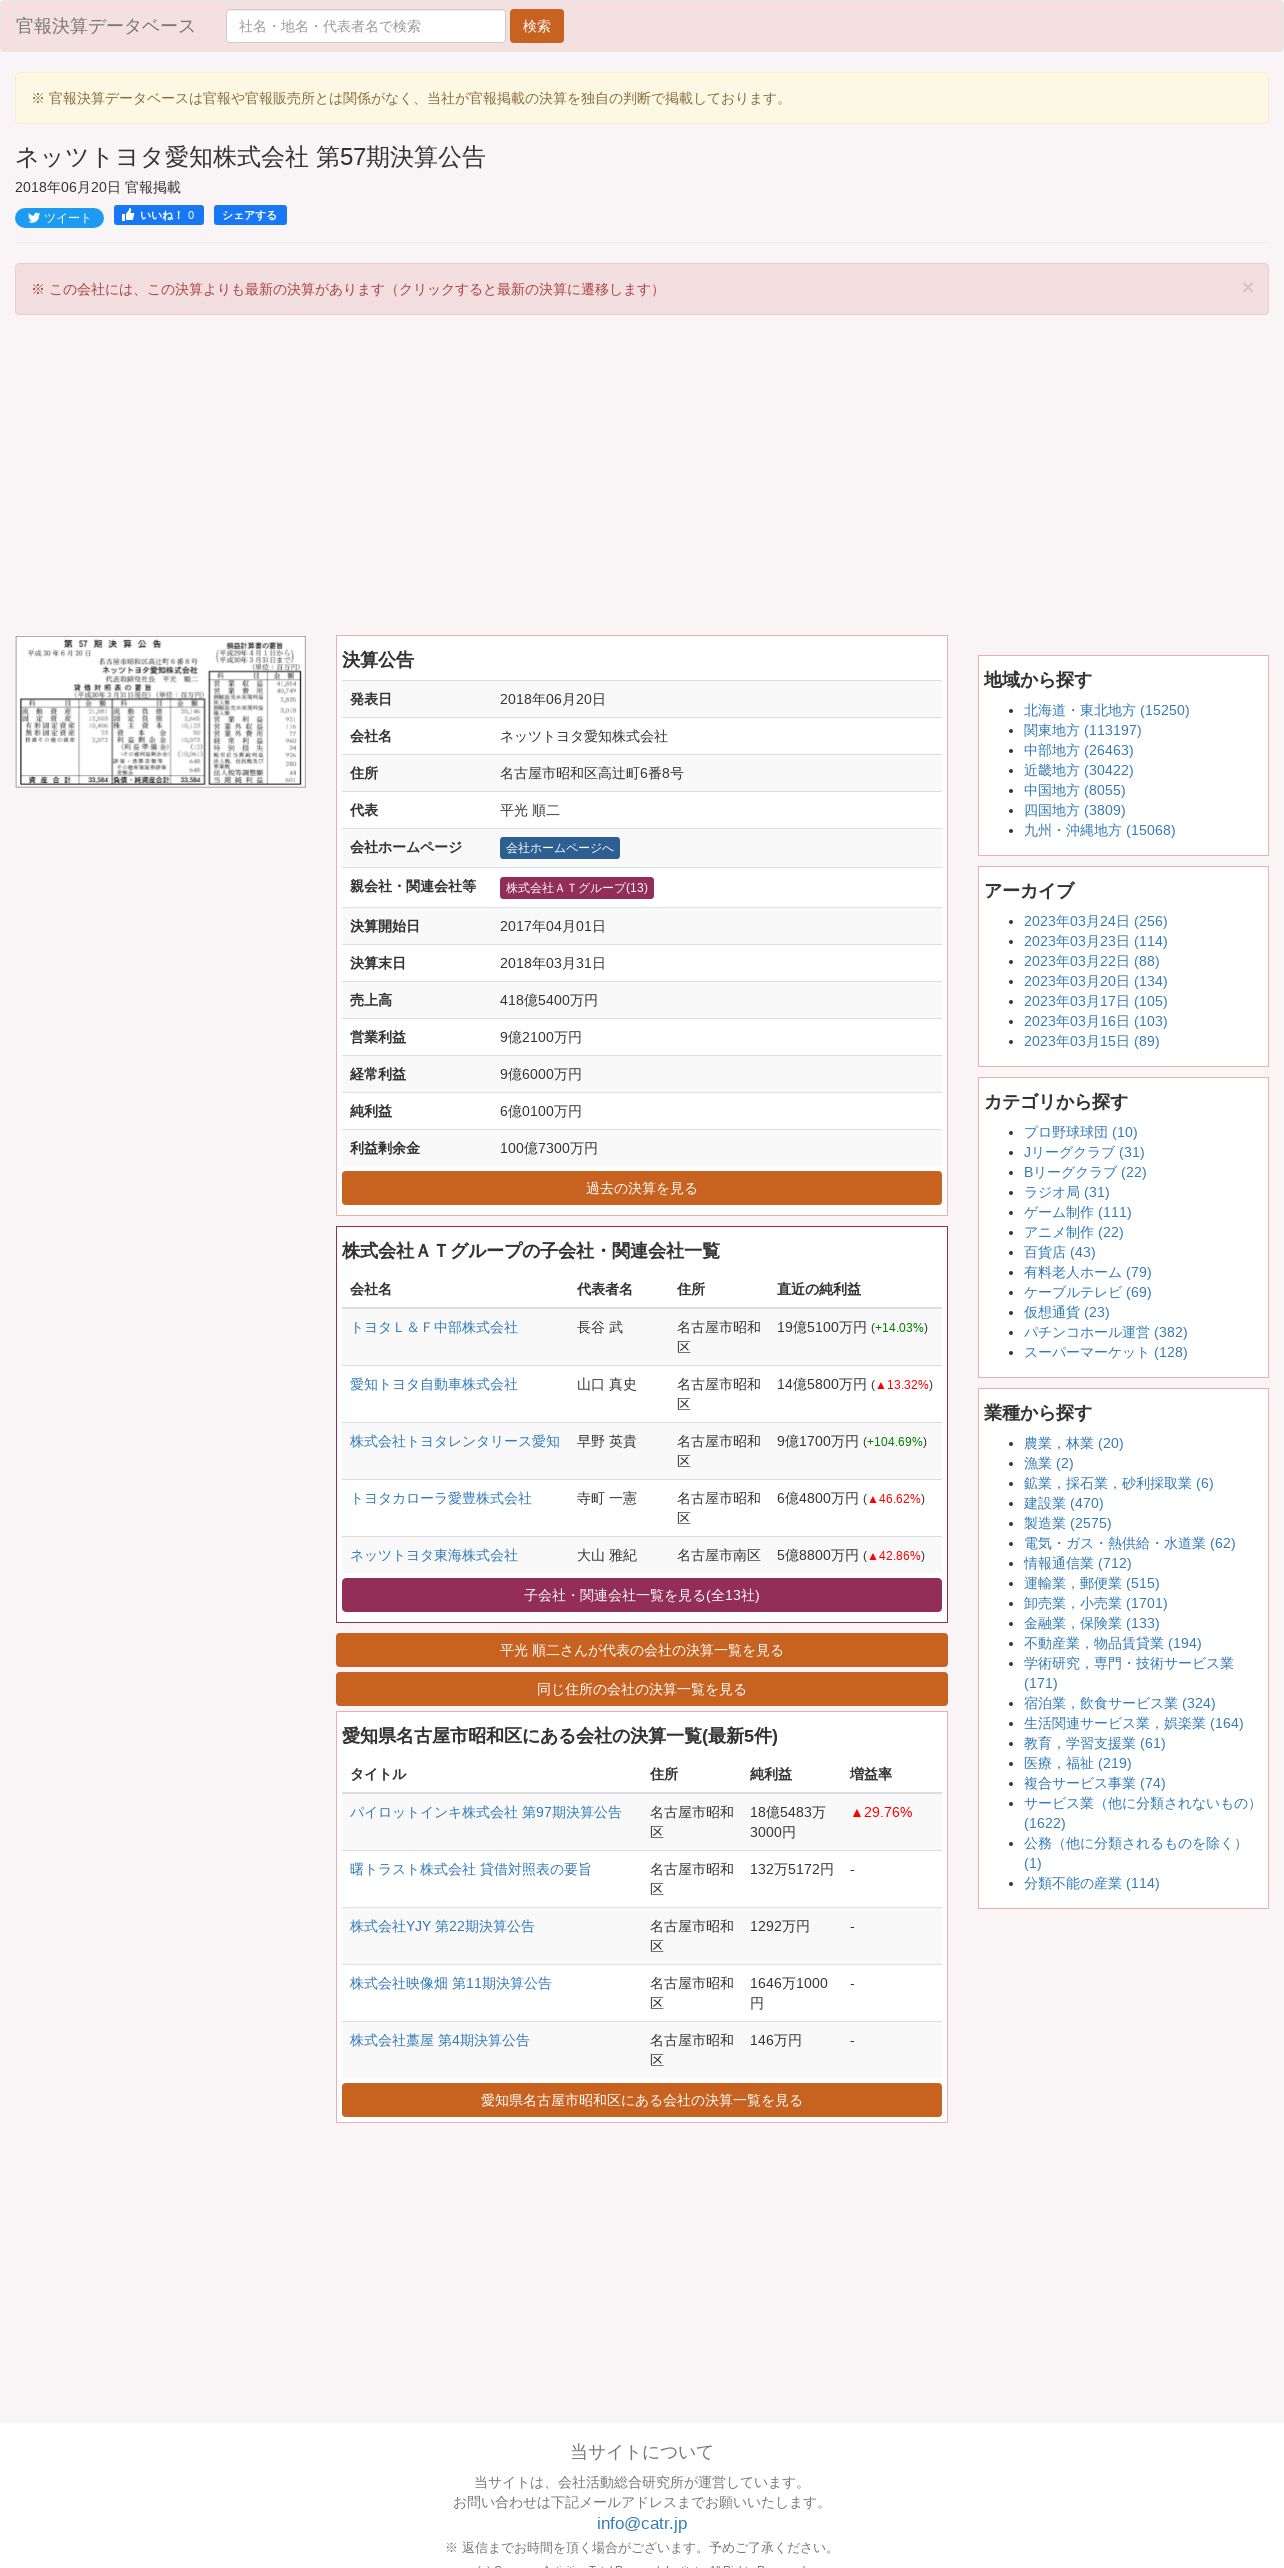Open 曙トラスト株式会社 貸借対照表の要旨
This screenshot has width=1284, height=2568.
point(470,1869)
